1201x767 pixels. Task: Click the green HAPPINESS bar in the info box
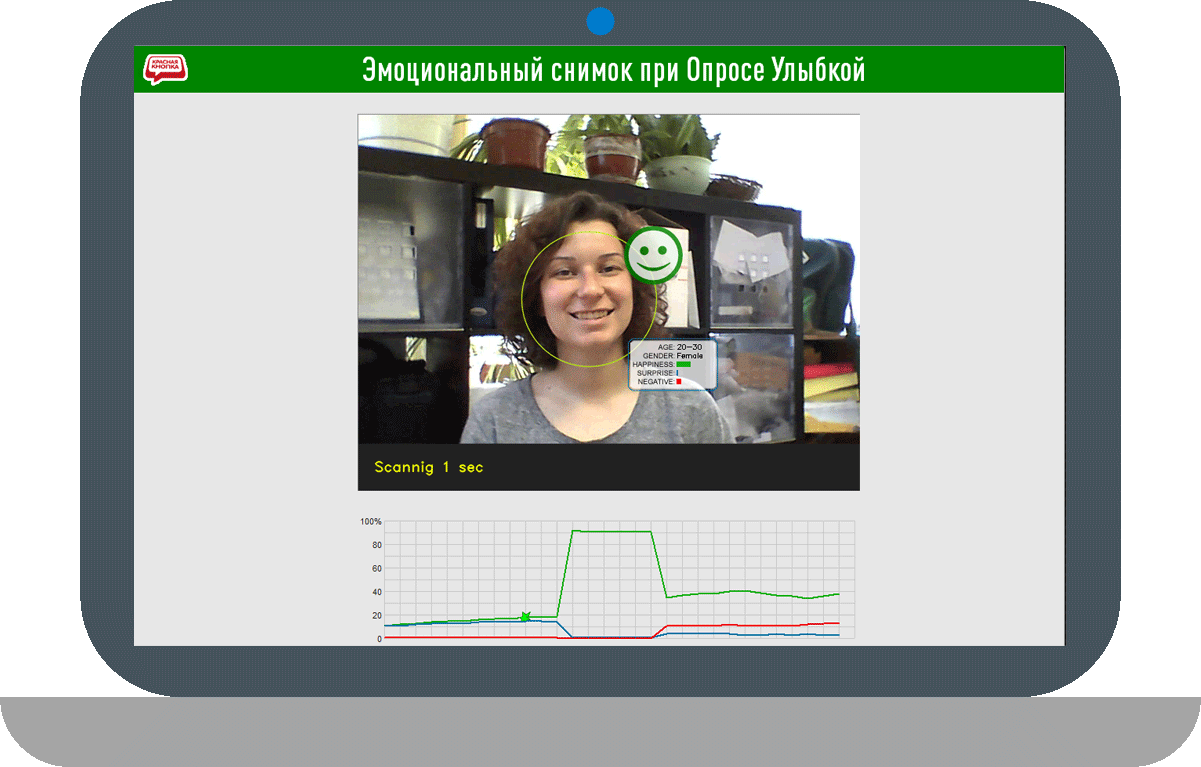pyautogui.click(x=684, y=365)
